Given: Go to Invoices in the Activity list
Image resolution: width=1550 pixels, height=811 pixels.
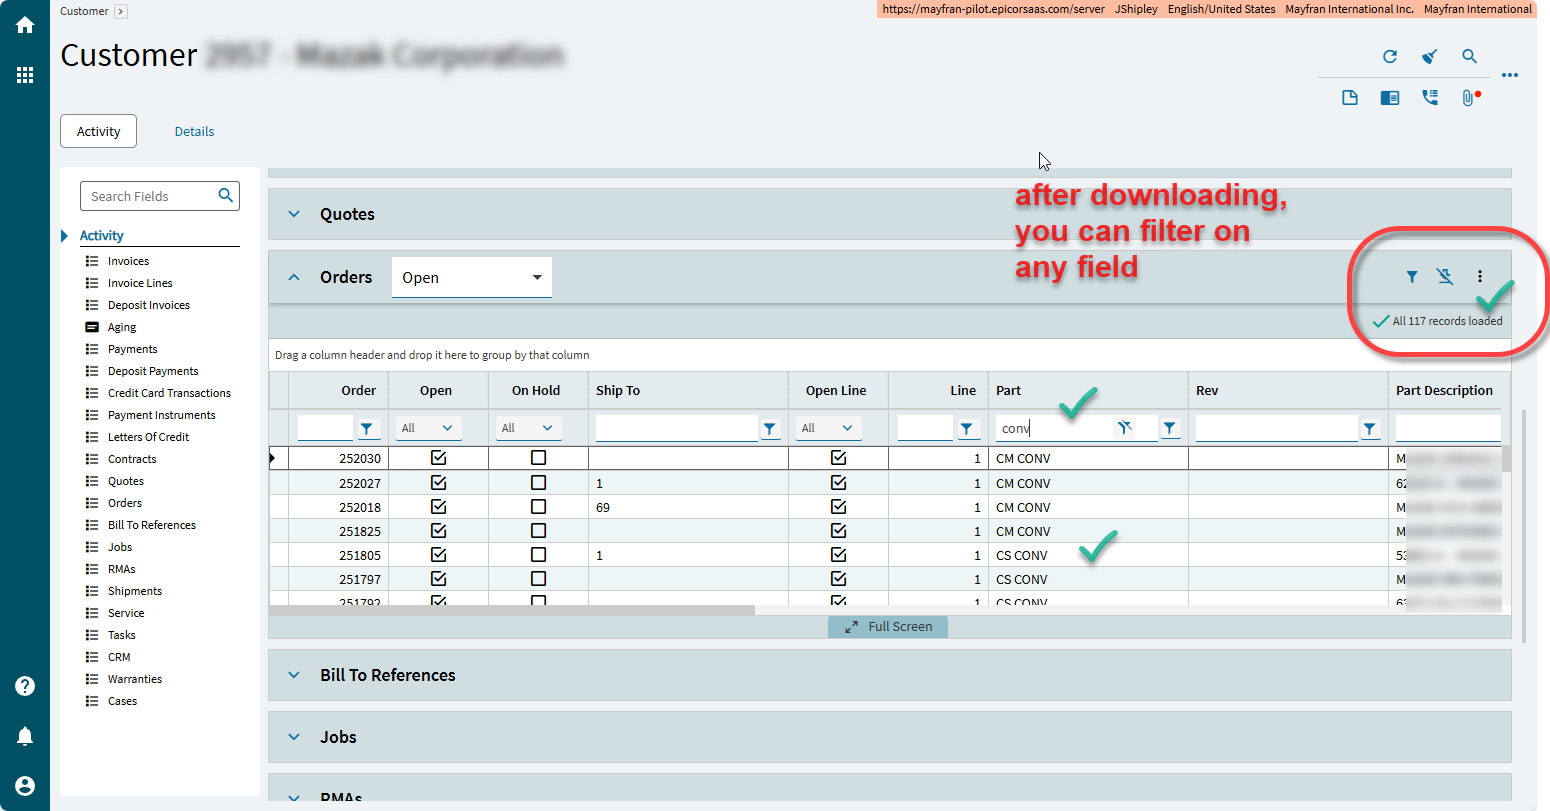Looking at the screenshot, I should (x=128, y=261).
